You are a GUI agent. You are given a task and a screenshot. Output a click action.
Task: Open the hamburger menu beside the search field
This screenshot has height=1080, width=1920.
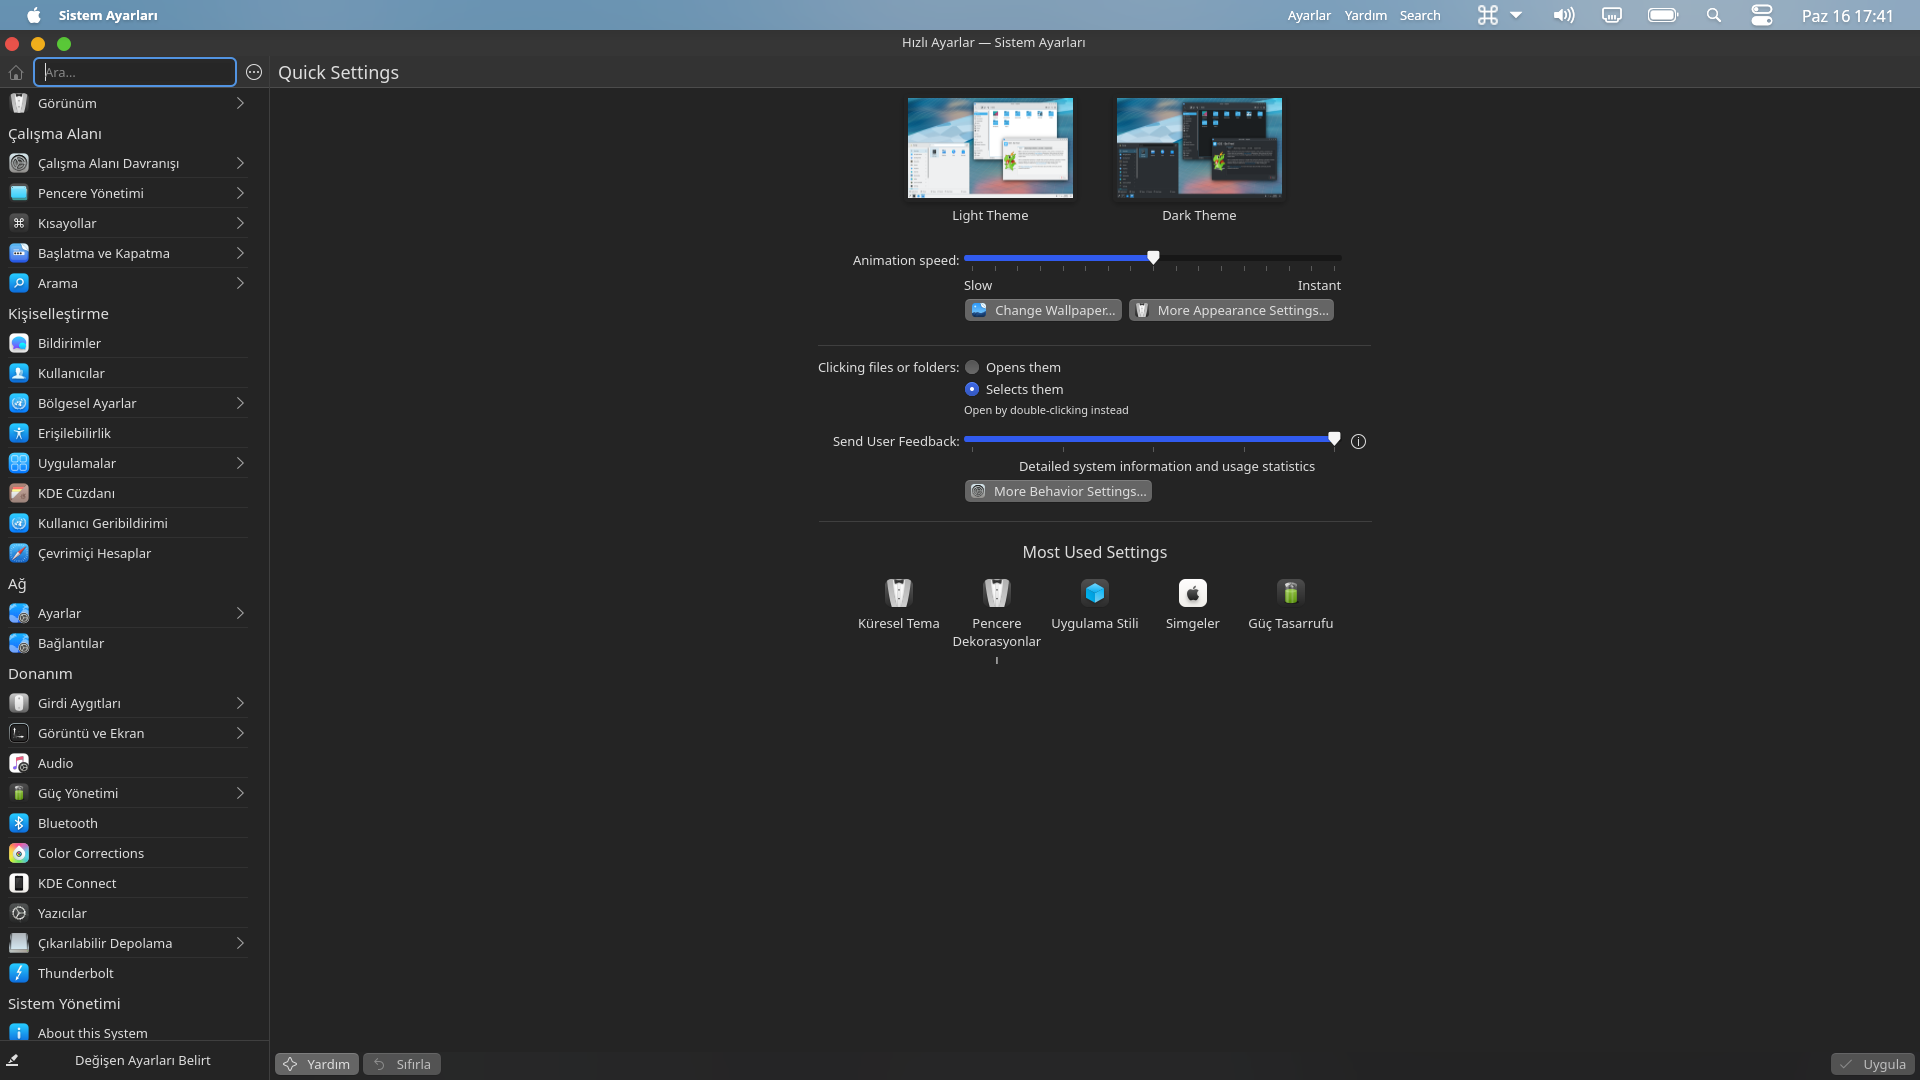click(254, 72)
